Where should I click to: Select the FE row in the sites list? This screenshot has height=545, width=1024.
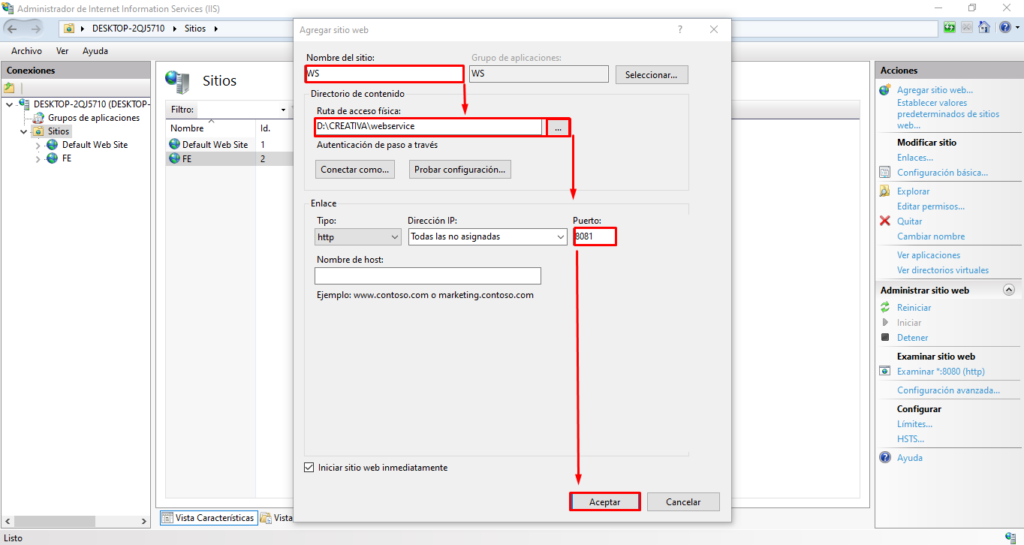click(x=229, y=159)
